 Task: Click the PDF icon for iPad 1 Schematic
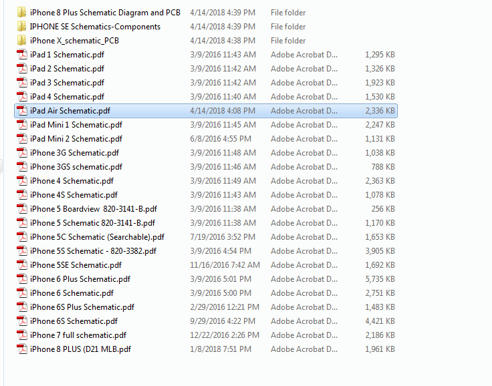(22, 55)
